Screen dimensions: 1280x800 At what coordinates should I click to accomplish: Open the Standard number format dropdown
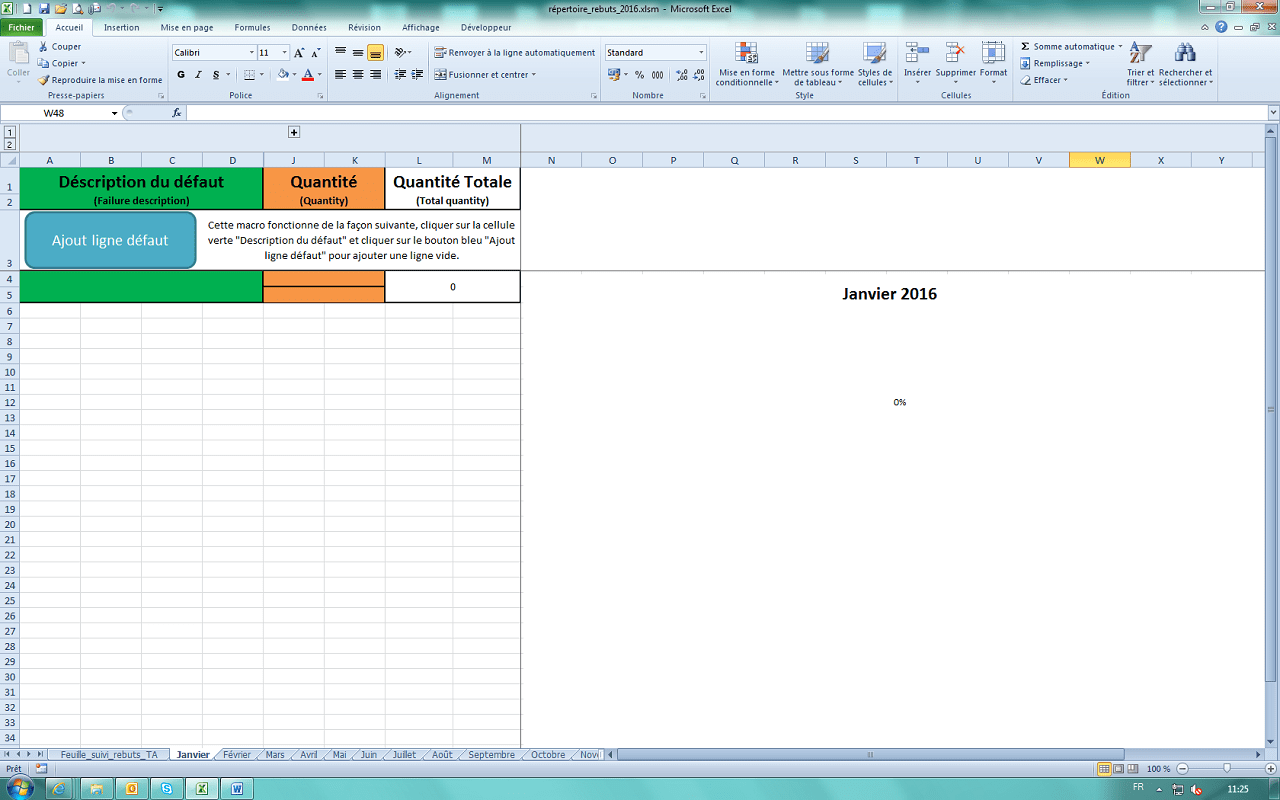(x=701, y=53)
